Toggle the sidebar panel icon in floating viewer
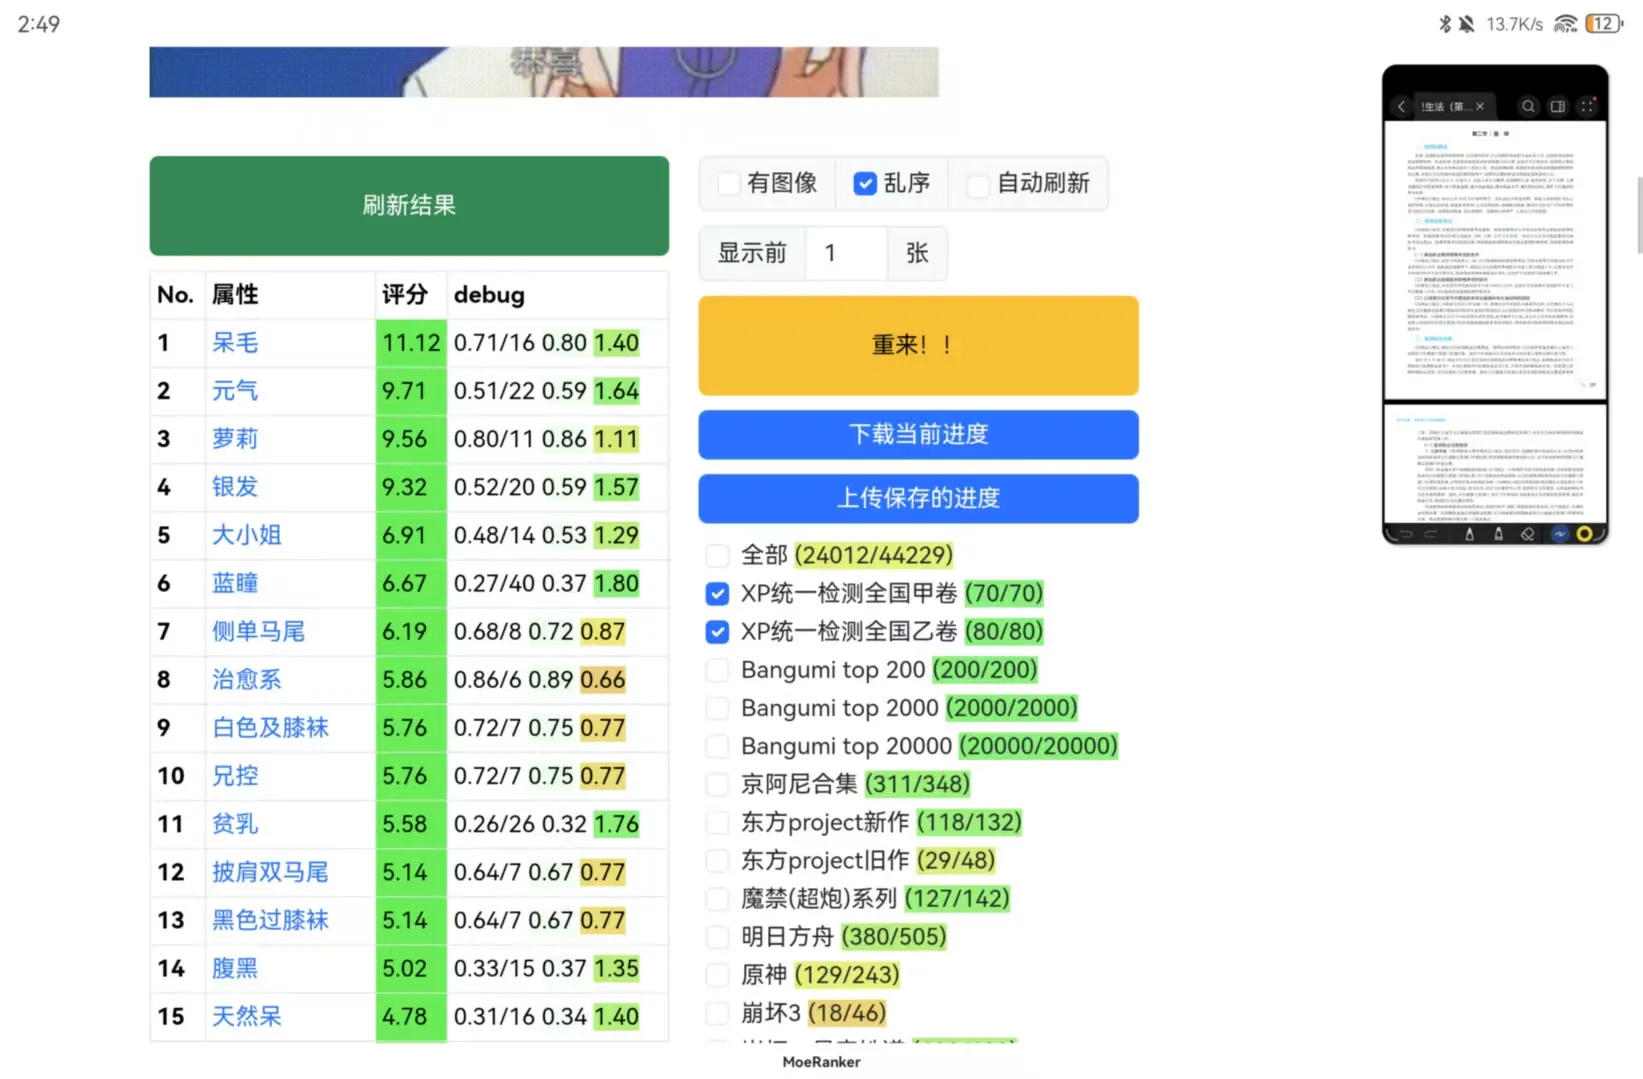Screen dimensions: 1643x1079 (1557, 106)
